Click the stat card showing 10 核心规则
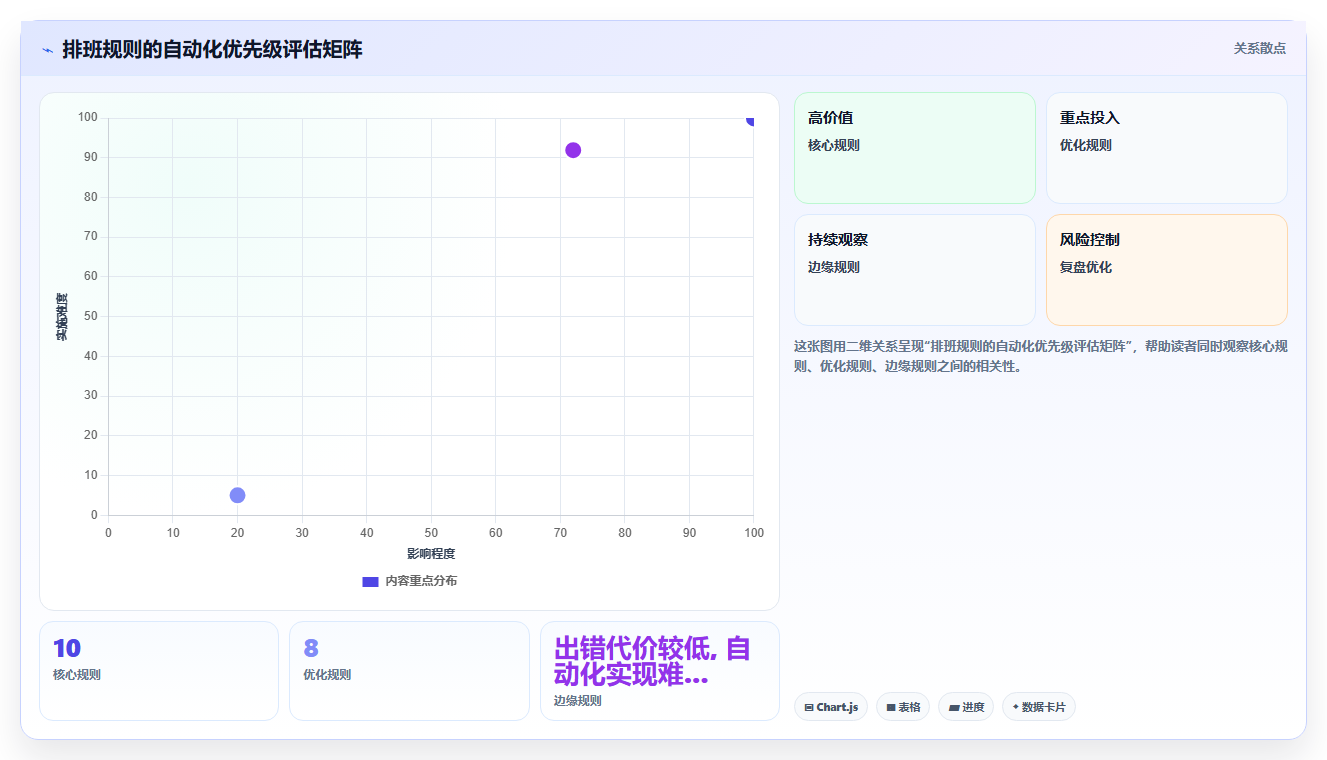The width and height of the screenshot is (1327, 760). point(159,671)
